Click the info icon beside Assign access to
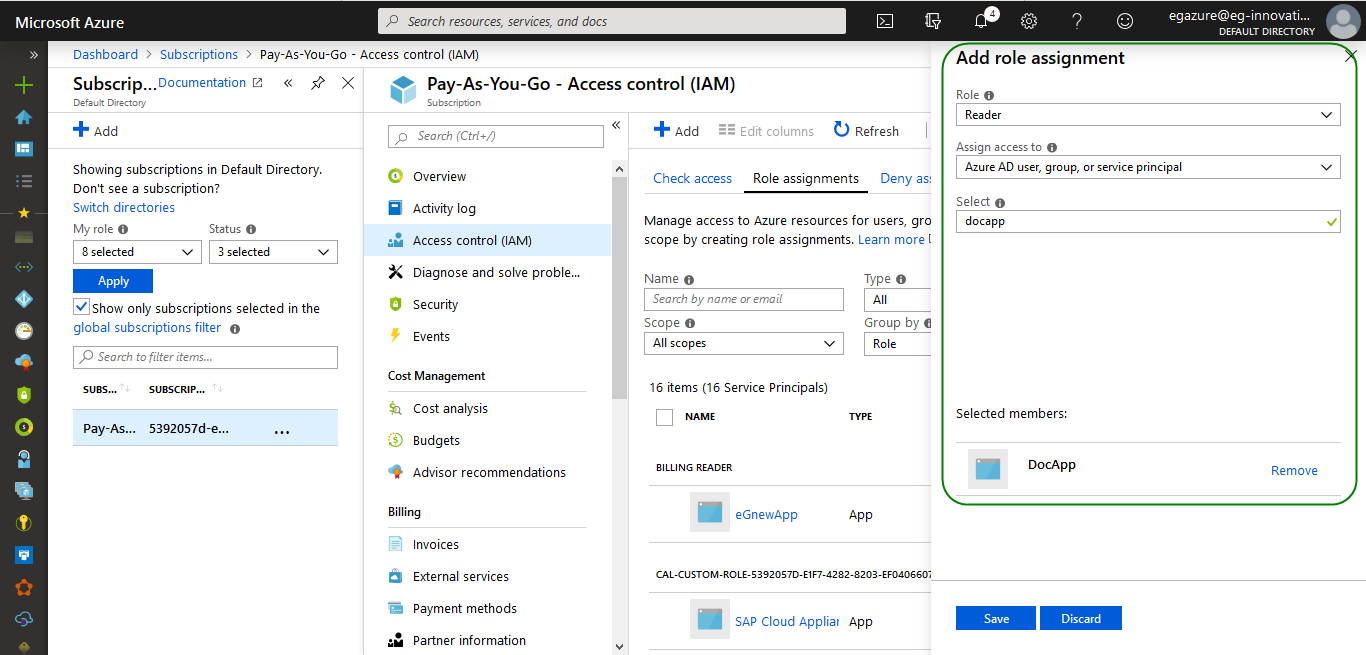Image resolution: width=1366 pixels, height=655 pixels. click(1051, 148)
